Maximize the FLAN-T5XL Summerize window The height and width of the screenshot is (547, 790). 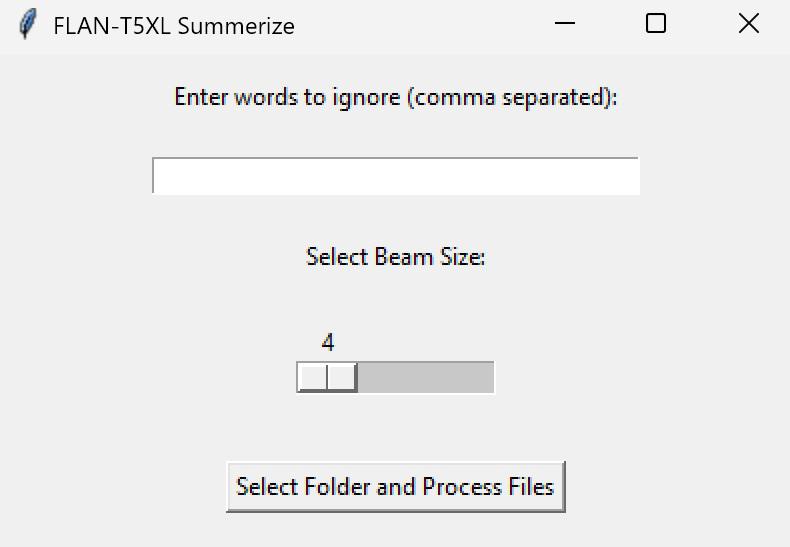click(x=655, y=24)
